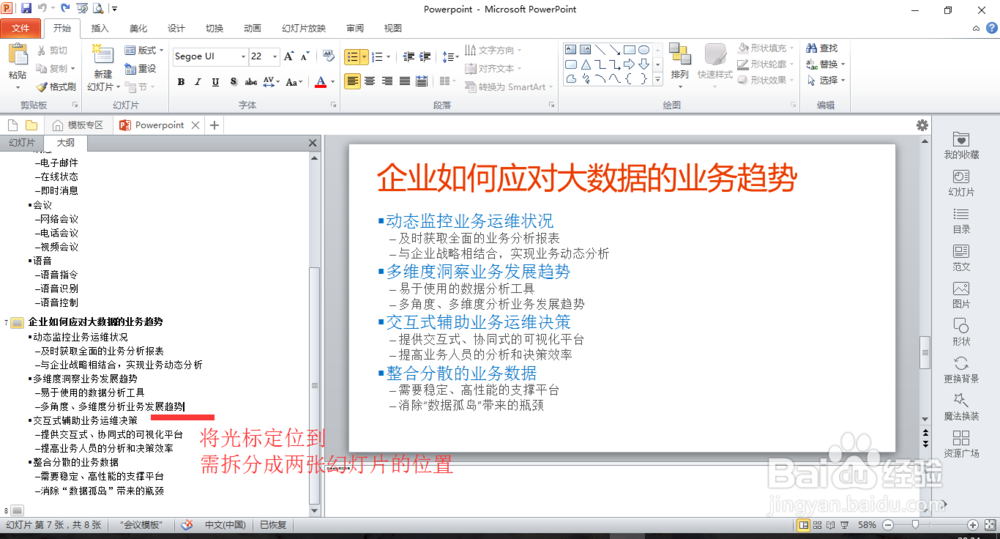This screenshot has height=539, width=1000.
Task: Select rectangle shape in gallery
Action: click(629, 49)
